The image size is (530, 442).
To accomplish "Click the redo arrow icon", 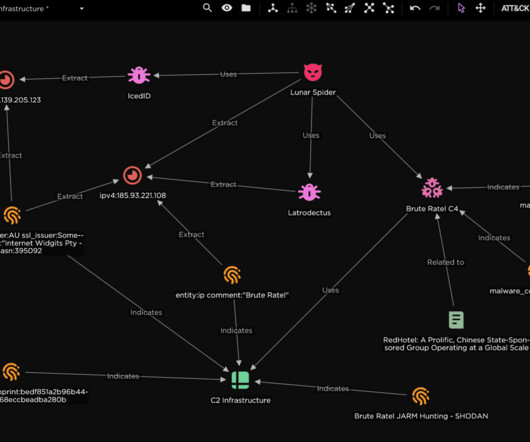I will [434, 8].
